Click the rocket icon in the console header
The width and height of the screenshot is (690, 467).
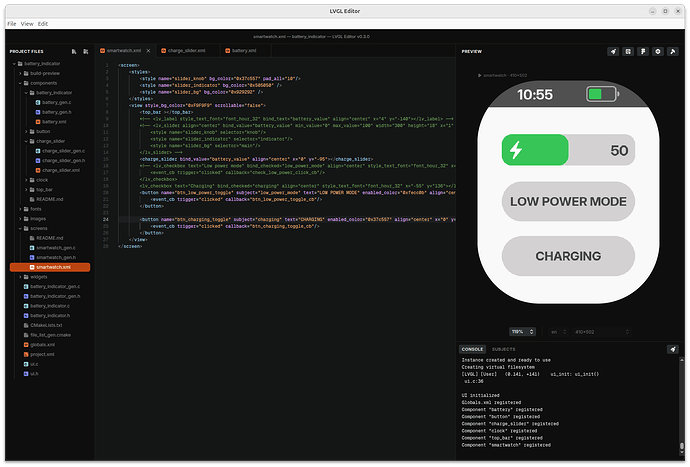point(672,349)
